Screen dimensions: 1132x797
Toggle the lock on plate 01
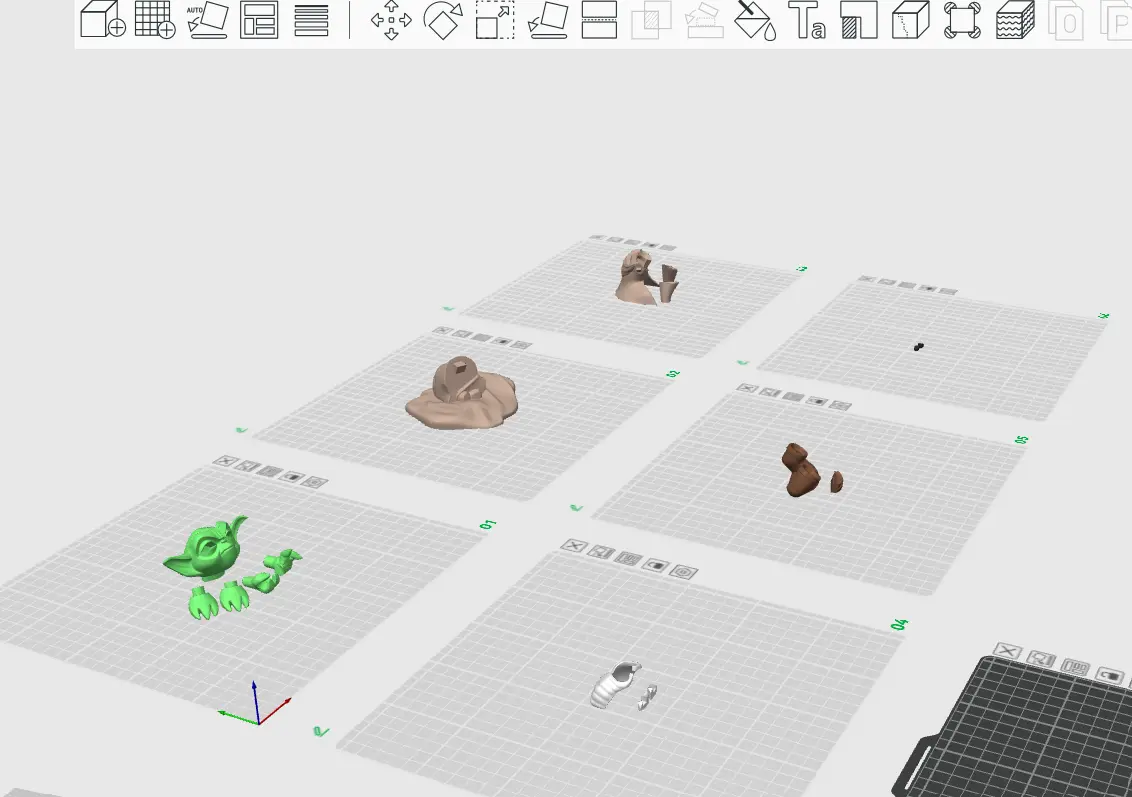[292, 476]
